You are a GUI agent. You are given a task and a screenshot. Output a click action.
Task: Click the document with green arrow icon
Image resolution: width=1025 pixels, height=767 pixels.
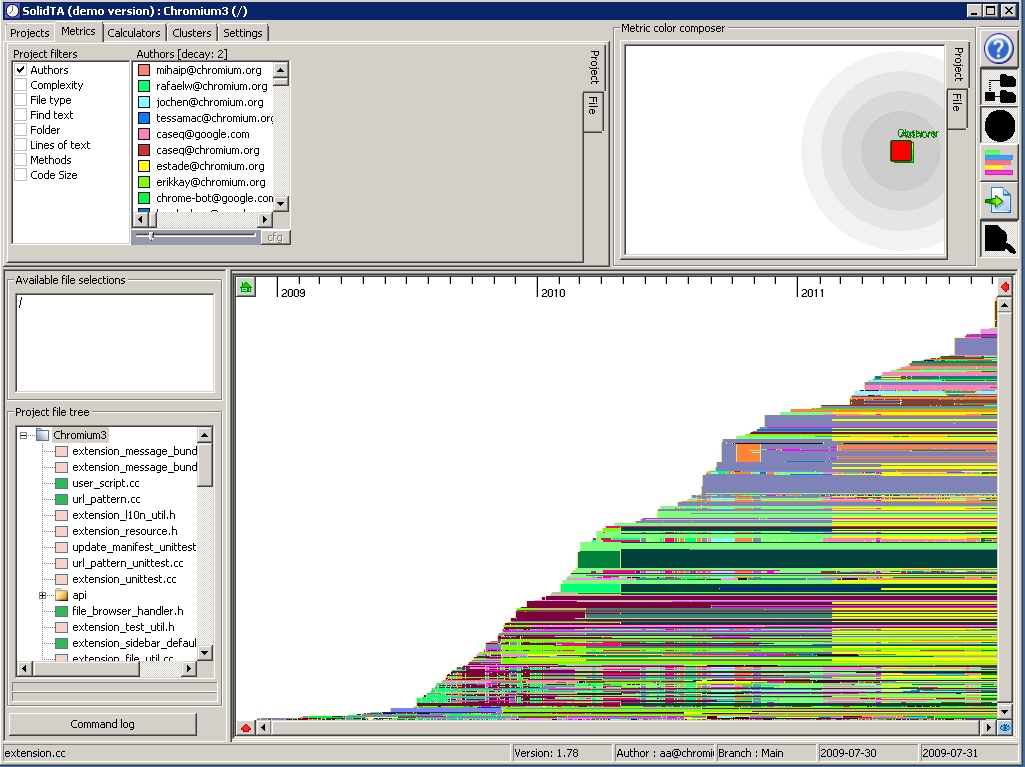[999, 201]
